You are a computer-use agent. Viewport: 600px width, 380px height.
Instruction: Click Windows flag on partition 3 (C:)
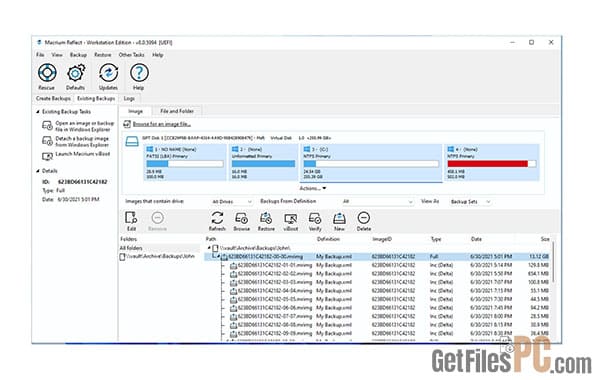point(307,149)
